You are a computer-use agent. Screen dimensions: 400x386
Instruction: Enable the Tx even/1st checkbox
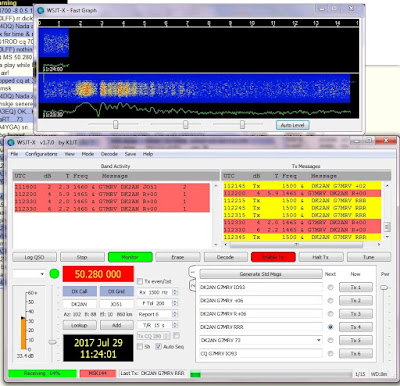[140, 281]
